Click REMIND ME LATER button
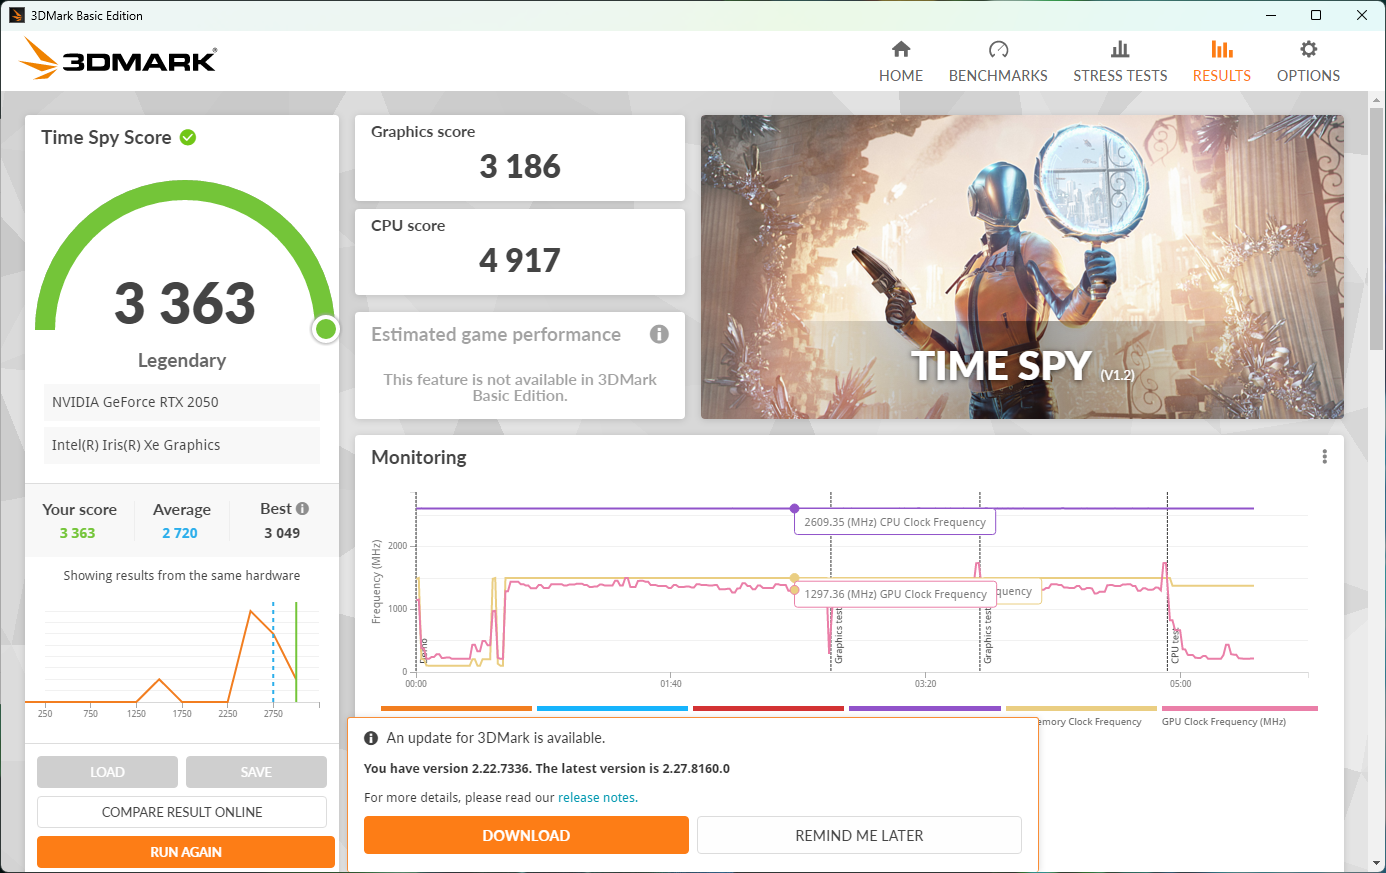Screen dimensions: 1386x873 point(859,835)
